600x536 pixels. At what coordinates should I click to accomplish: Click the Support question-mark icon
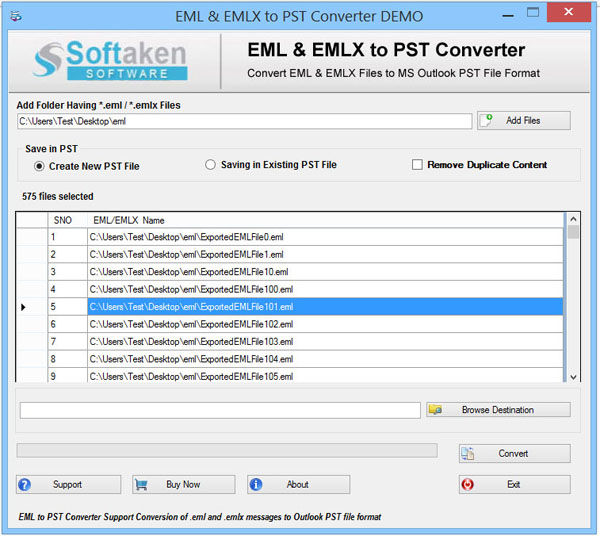(x=24, y=484)
